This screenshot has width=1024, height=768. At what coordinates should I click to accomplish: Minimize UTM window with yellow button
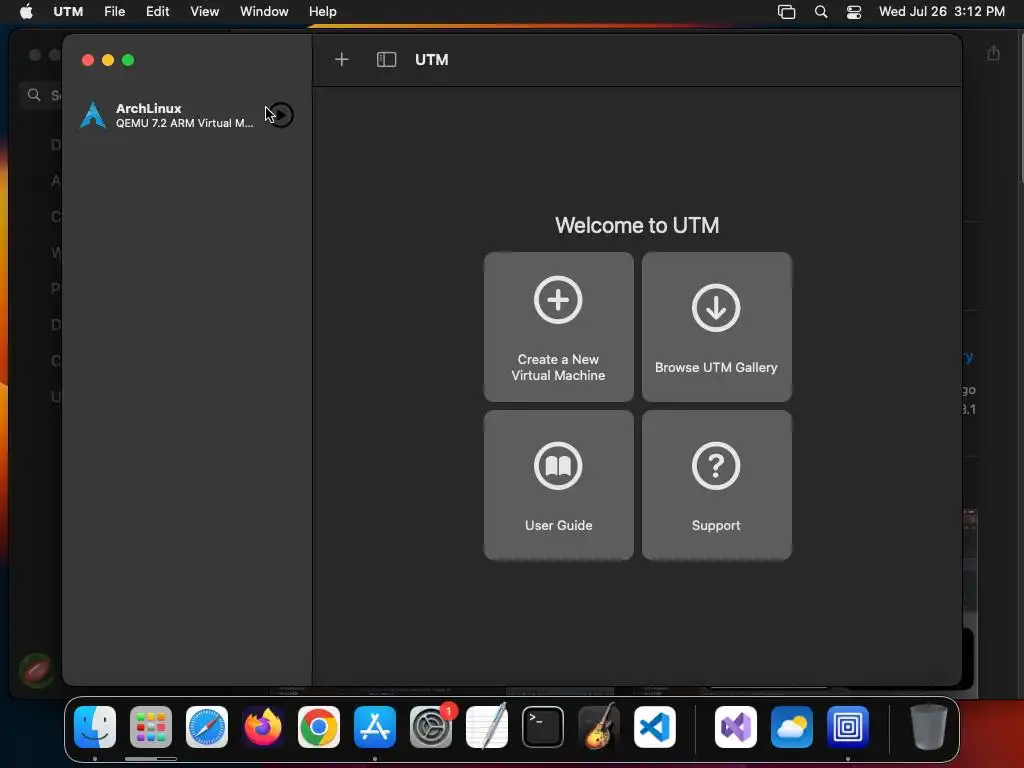tap(108, 60)
